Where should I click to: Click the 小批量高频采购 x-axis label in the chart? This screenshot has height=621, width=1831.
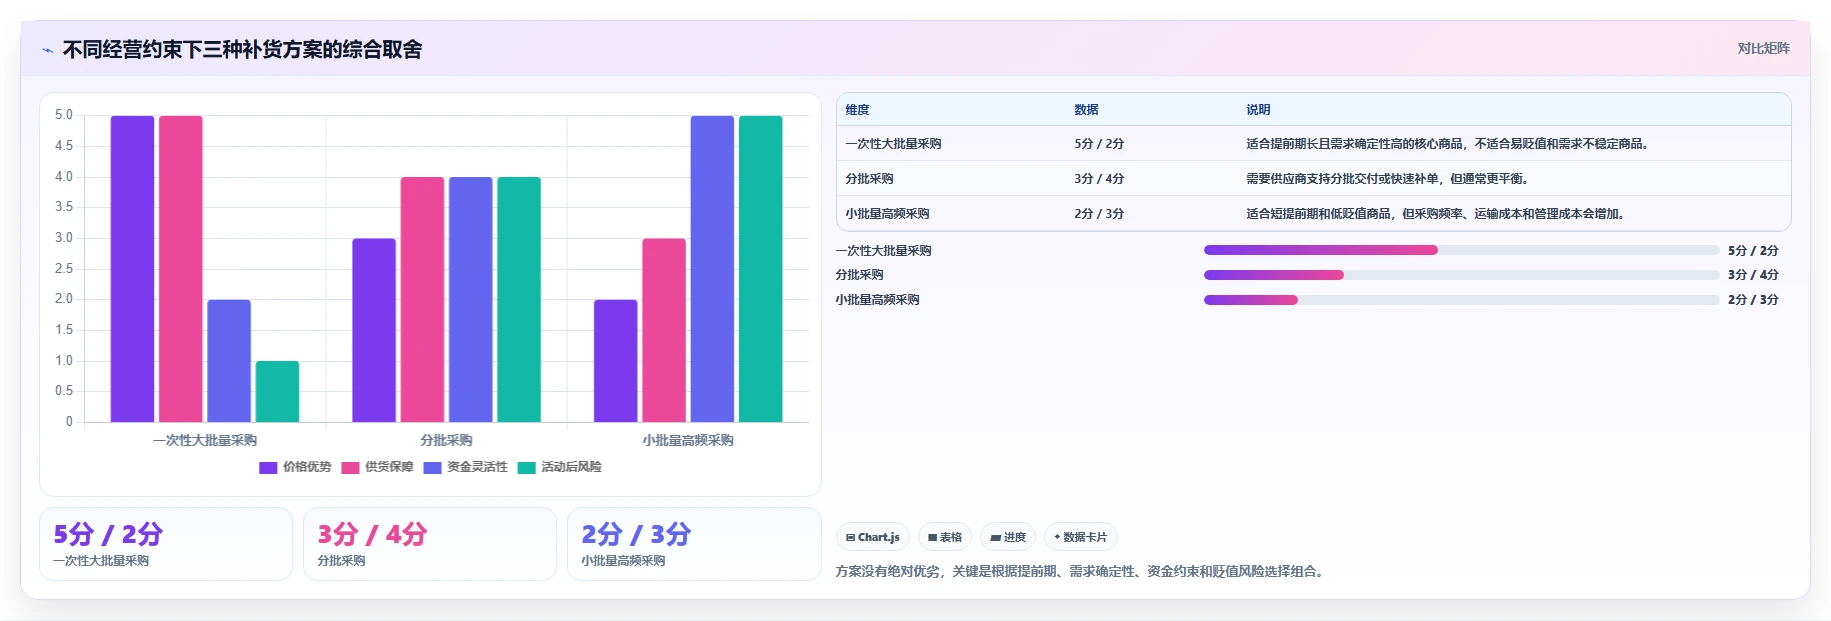pos(688,440)
